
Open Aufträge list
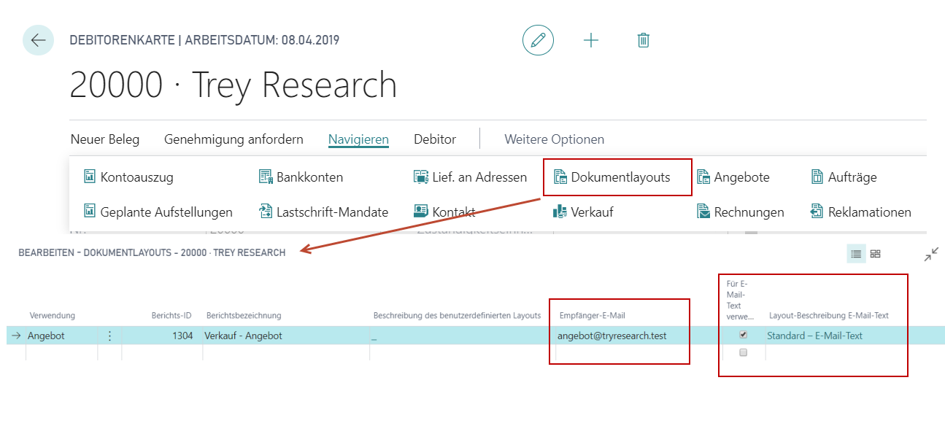[x=844, y=177]
